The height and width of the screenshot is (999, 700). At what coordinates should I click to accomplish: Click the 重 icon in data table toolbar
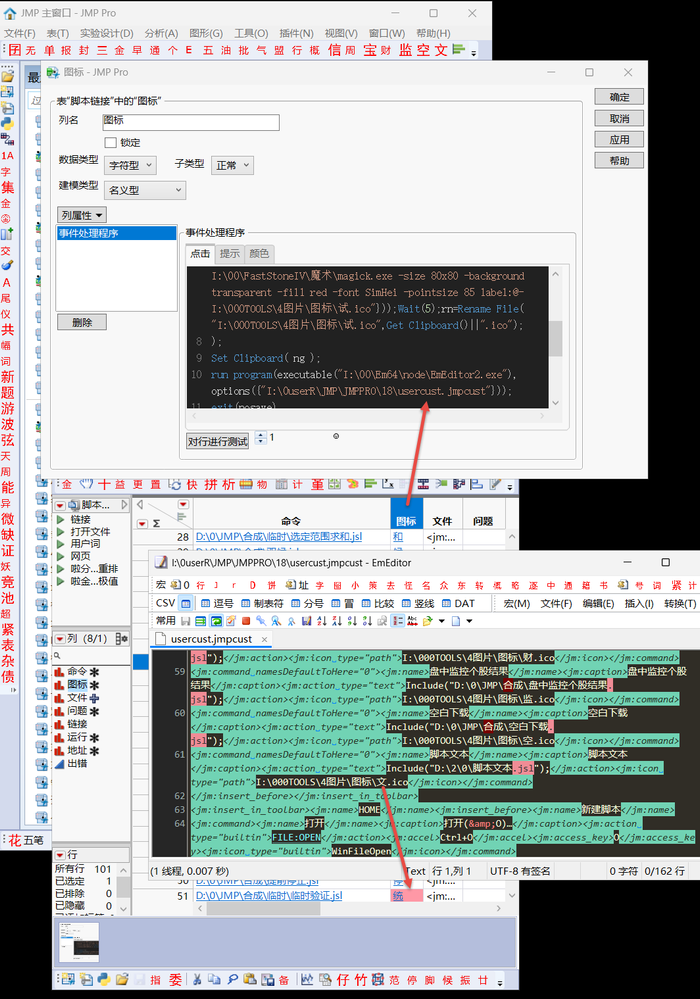tap(317, 485)
